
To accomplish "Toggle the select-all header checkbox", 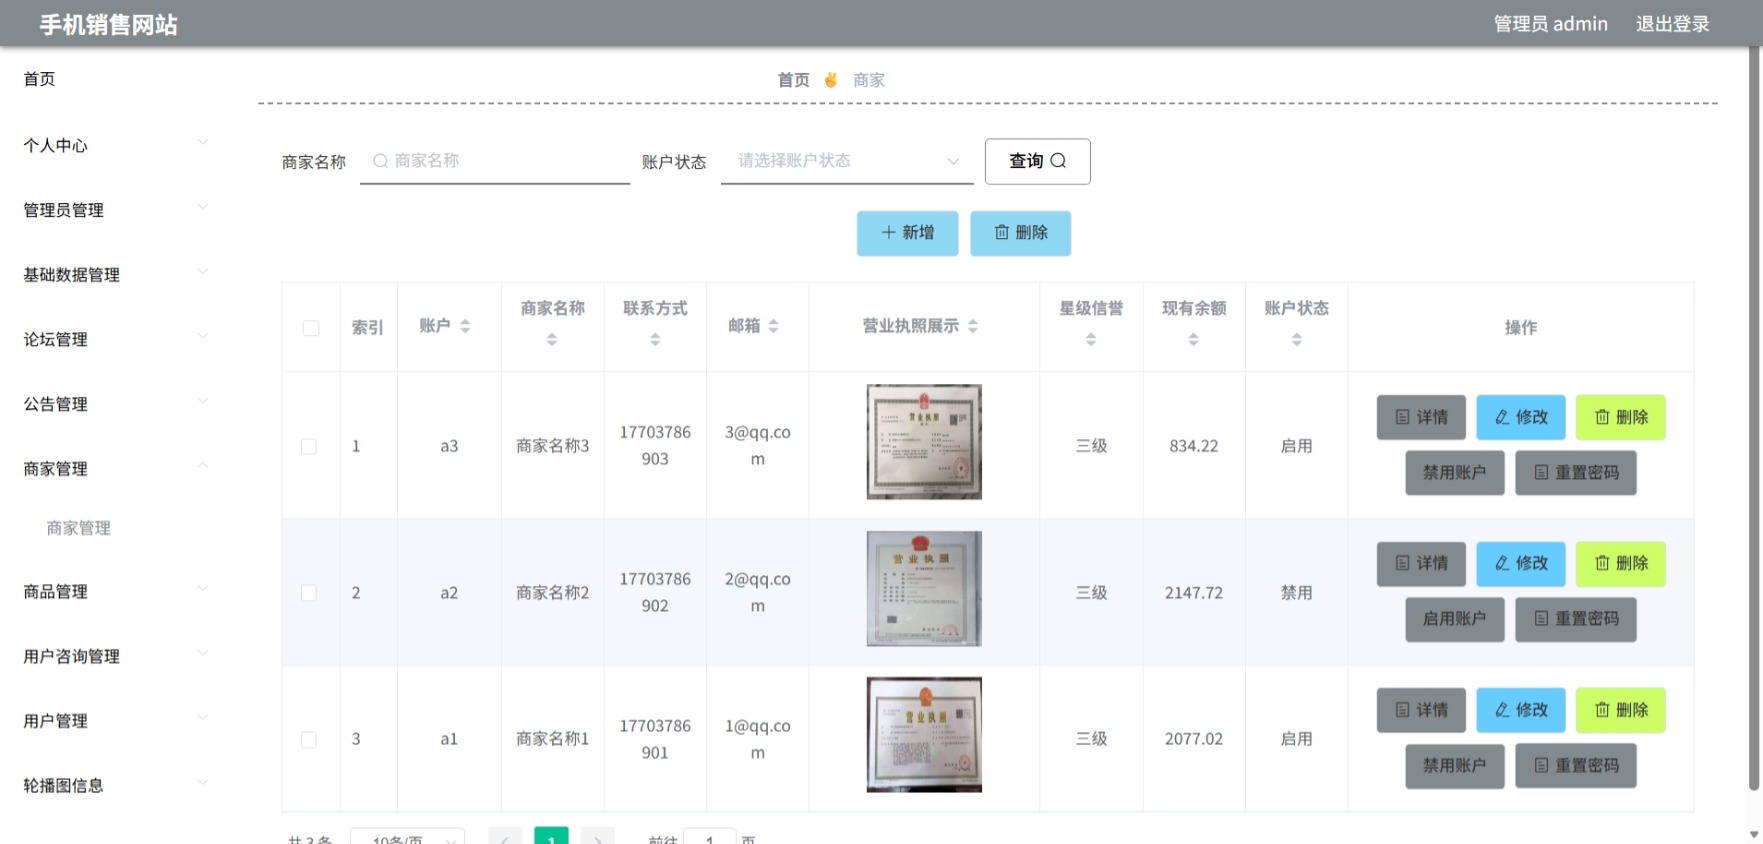I will (x=311, y=328).
